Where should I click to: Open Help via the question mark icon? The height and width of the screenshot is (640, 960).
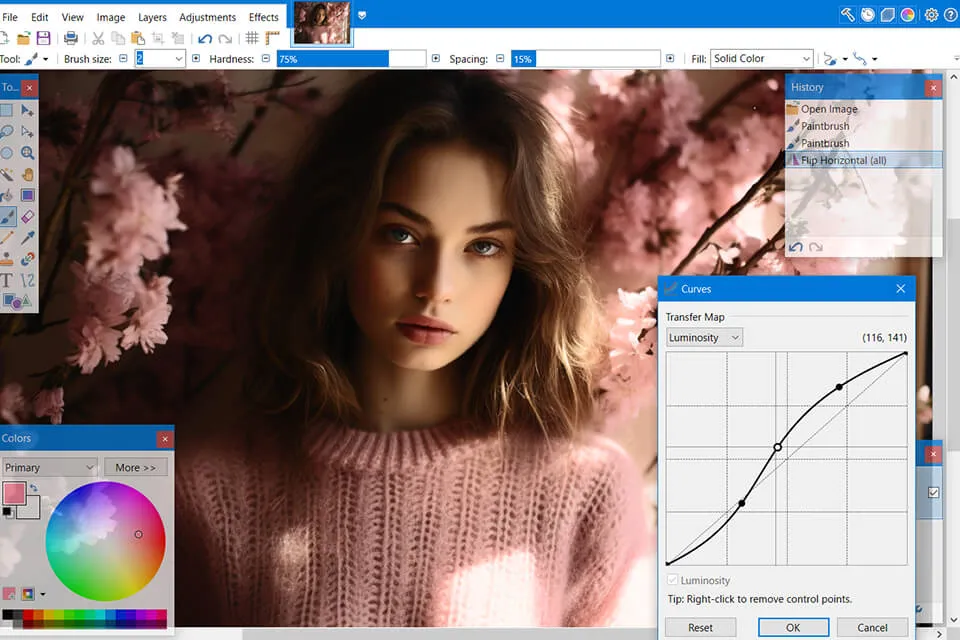pos(951,15)
